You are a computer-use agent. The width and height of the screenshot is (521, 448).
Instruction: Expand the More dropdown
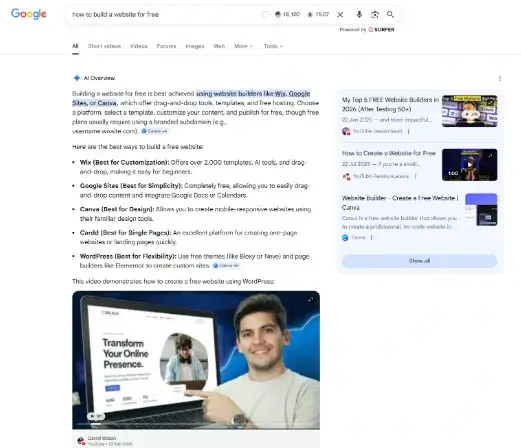pyautogui.click(x=243, y=46)
